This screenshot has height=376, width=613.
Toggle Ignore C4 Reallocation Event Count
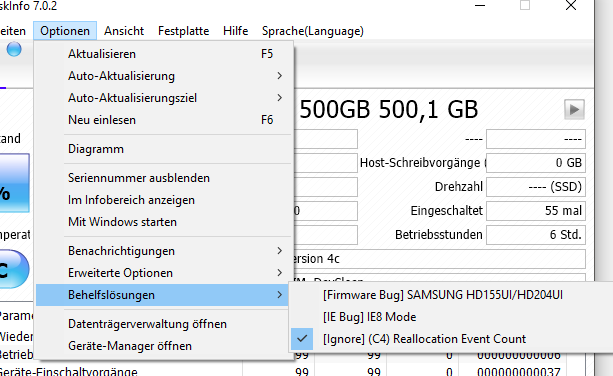tap(424, 339)
